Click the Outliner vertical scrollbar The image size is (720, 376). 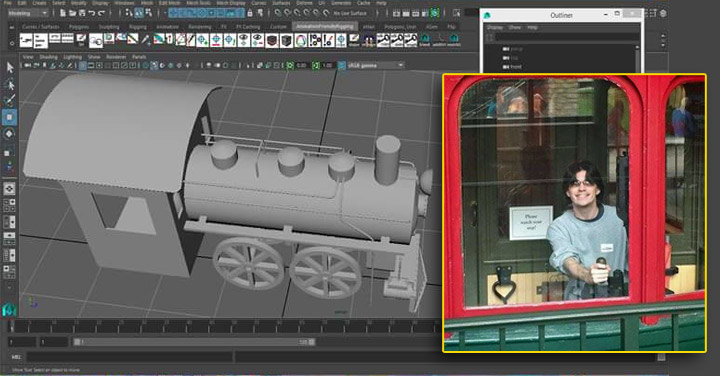(637, 58)
